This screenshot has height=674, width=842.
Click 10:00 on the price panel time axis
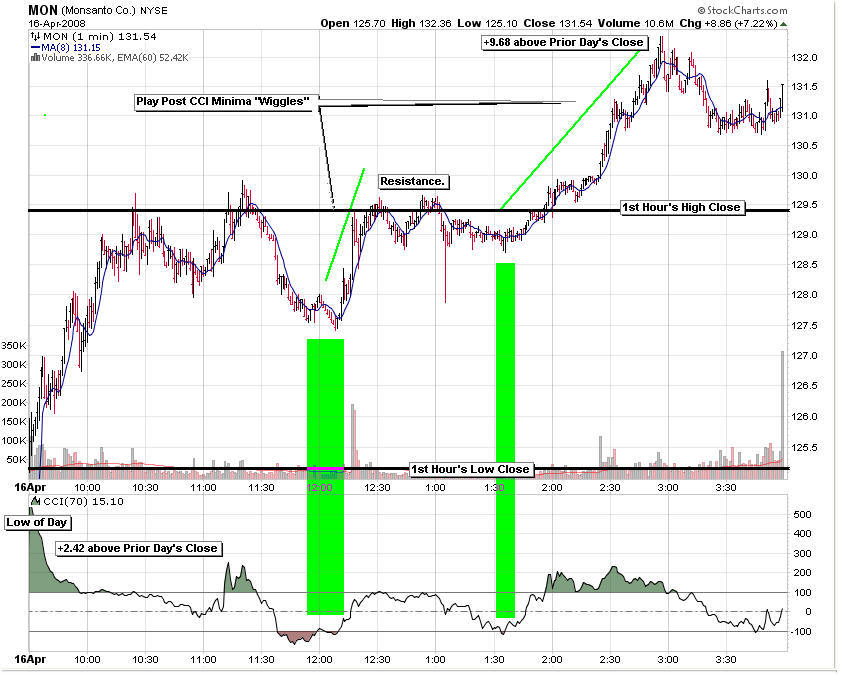click(x=87, y=488)
